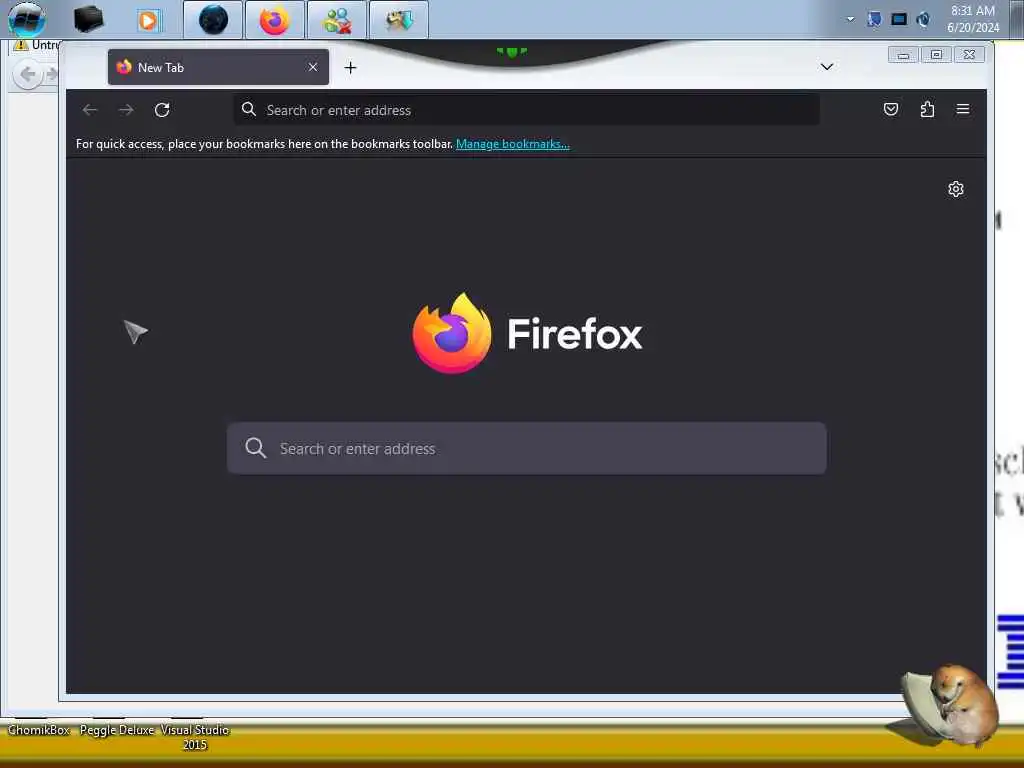The height and width of the screenshot is (768, 1024).
Task: Open the media player taskbar icon
Action: coord(148,21)
